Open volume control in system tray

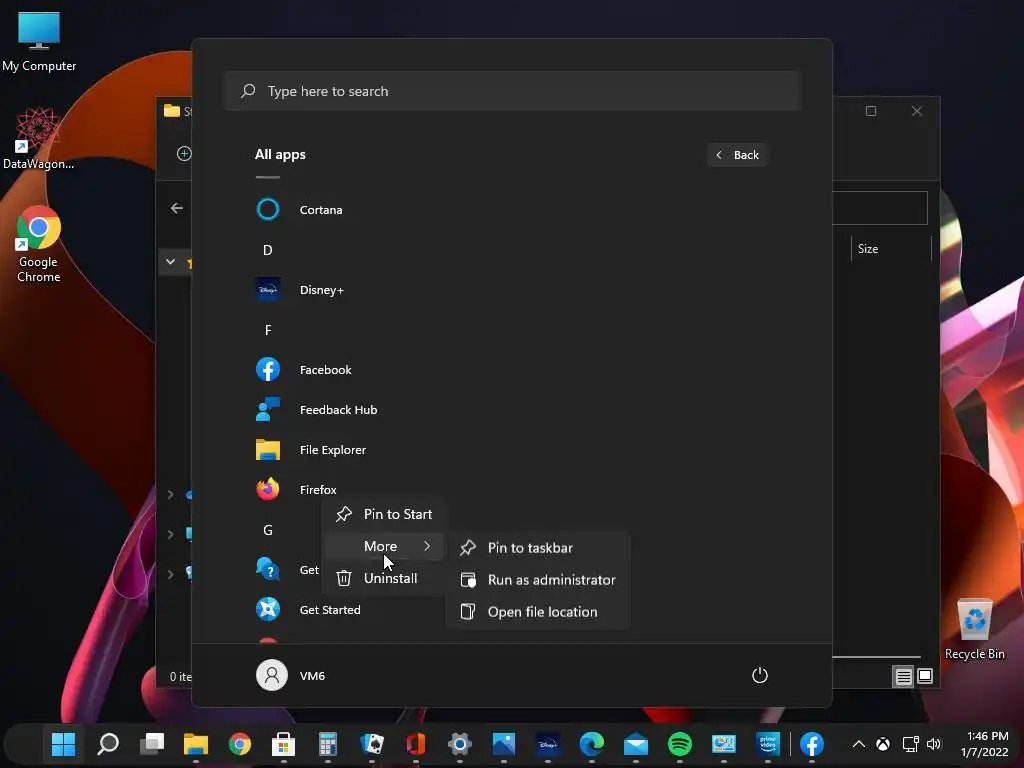(x=934, y=744)
